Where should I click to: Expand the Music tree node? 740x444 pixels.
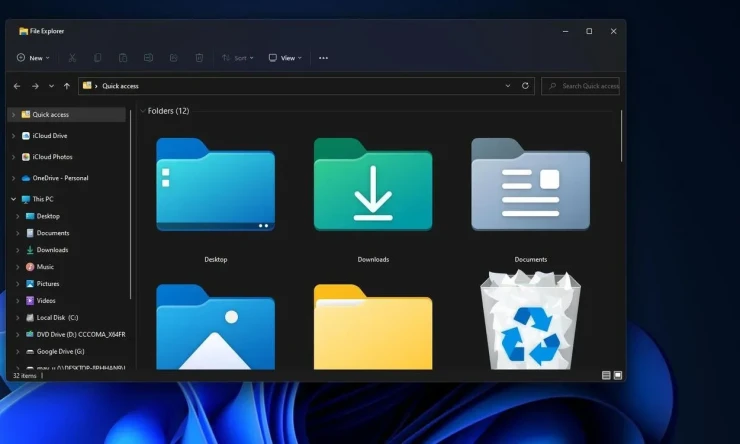click(18, 267)
